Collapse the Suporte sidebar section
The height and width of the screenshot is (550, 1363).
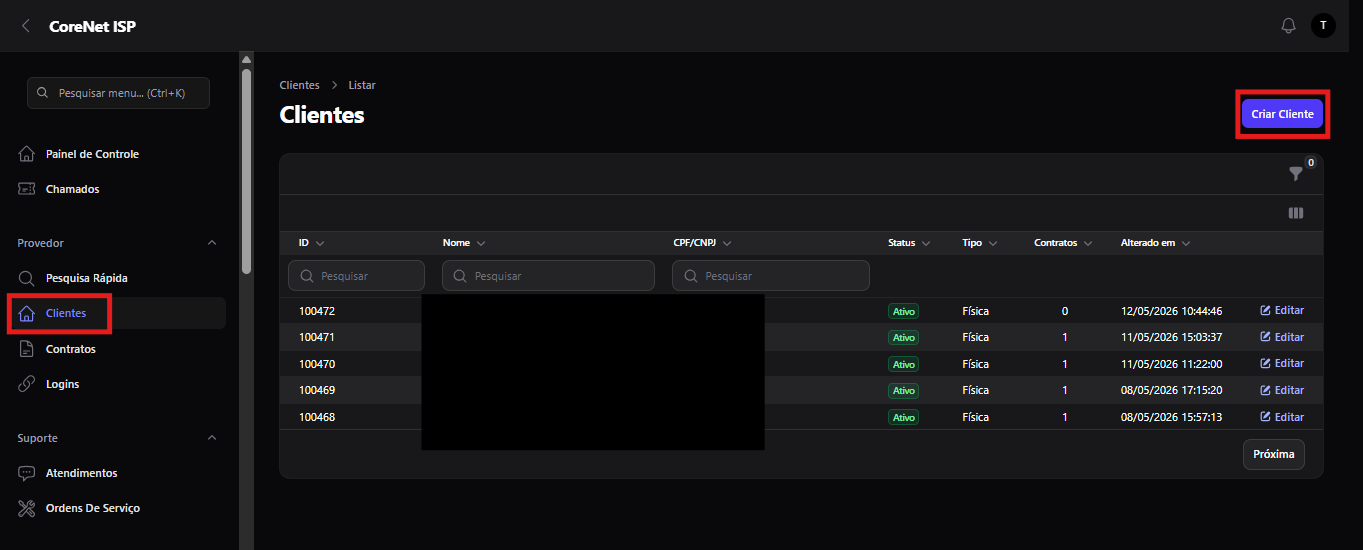[211, 438]
